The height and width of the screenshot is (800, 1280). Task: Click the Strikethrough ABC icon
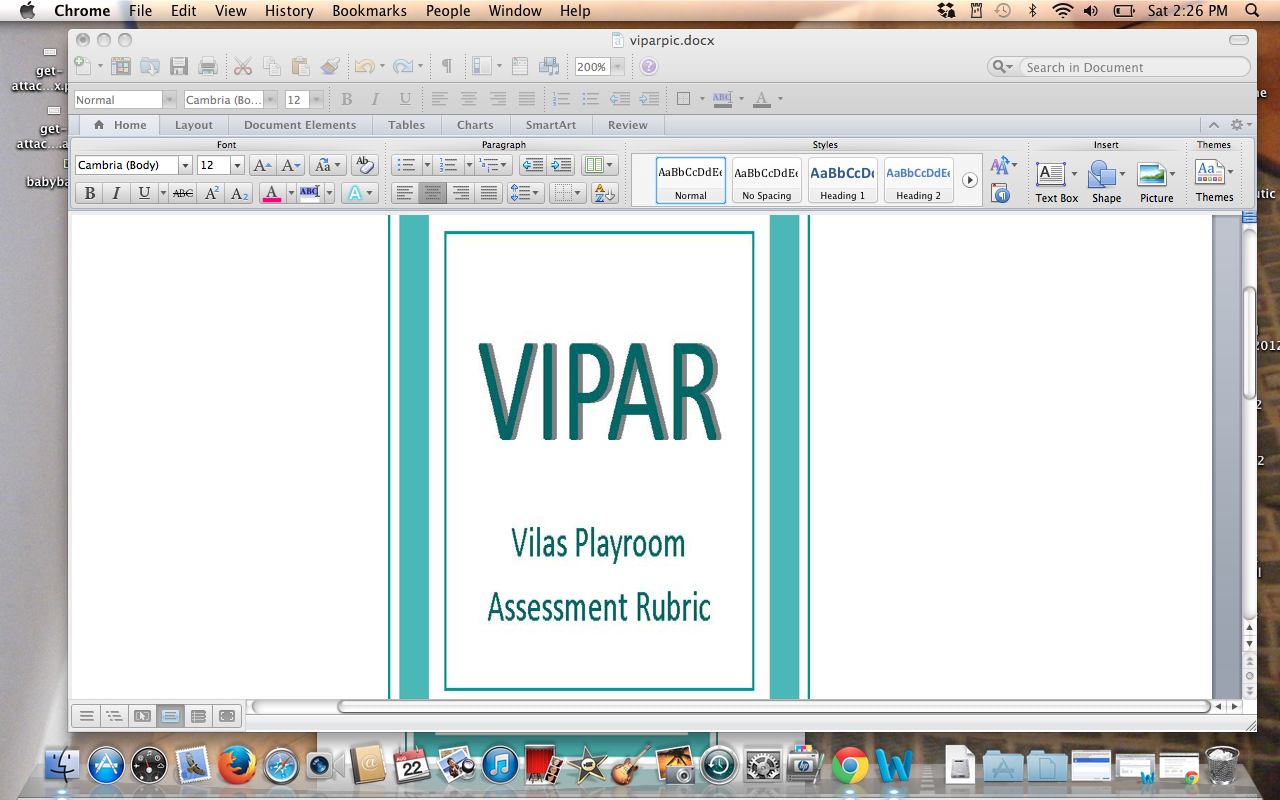pyautogui.click(x=183, y=193)
